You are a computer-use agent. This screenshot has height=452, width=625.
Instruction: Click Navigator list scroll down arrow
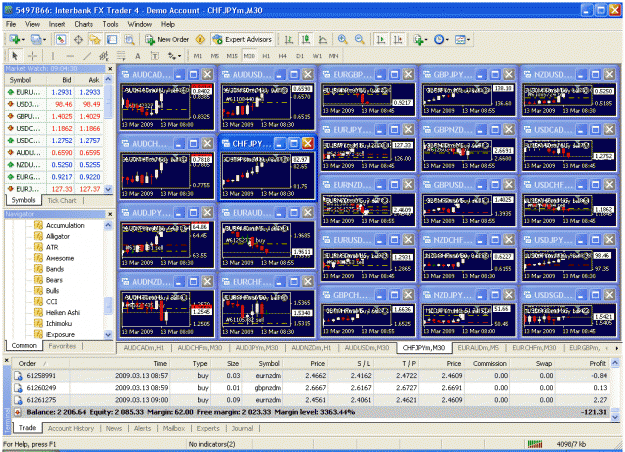108,334
